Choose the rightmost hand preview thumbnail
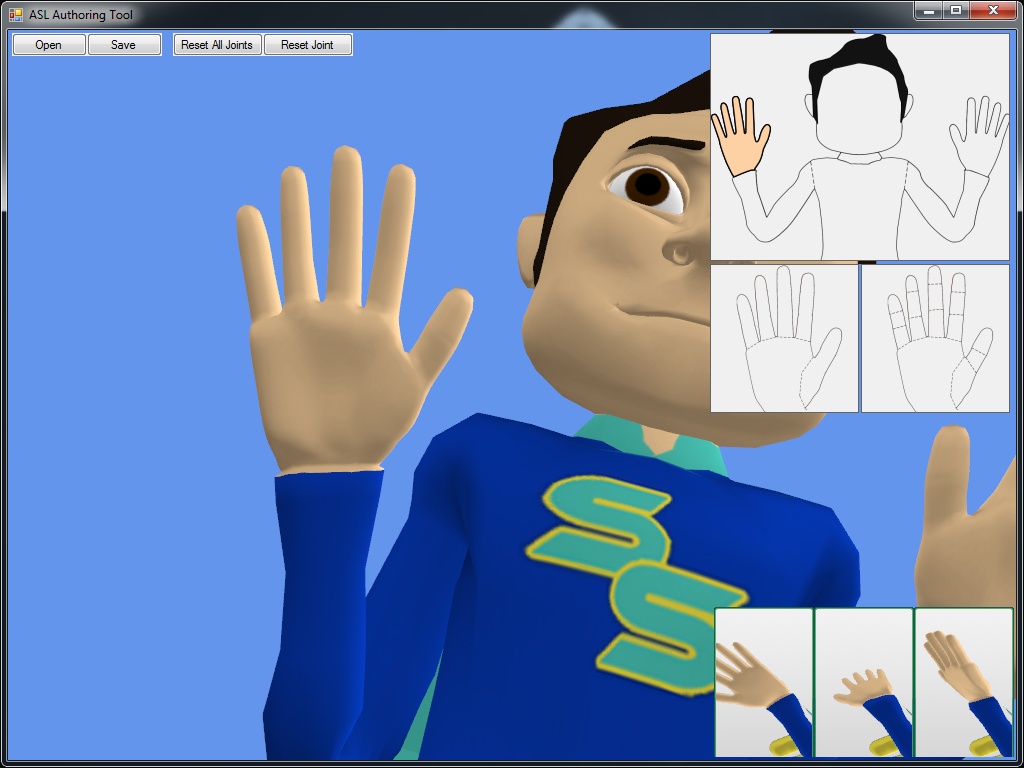The width and height of the screenshot is (1024, 768). point(963,683)
